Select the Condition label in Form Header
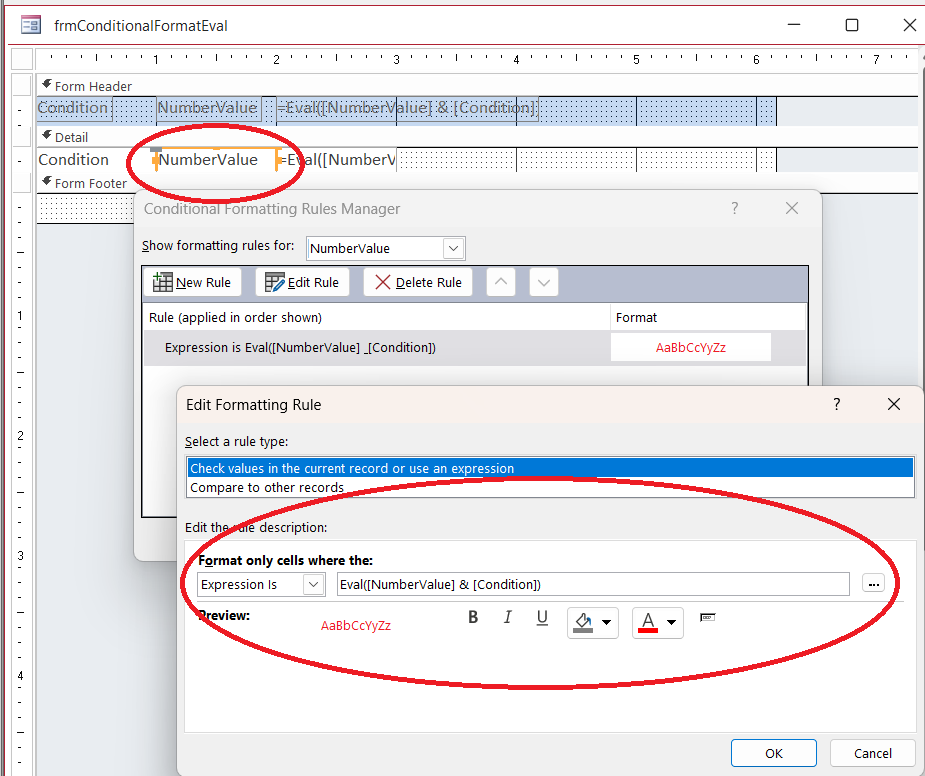This screenshot has width=925, height=776. point(74,109)
